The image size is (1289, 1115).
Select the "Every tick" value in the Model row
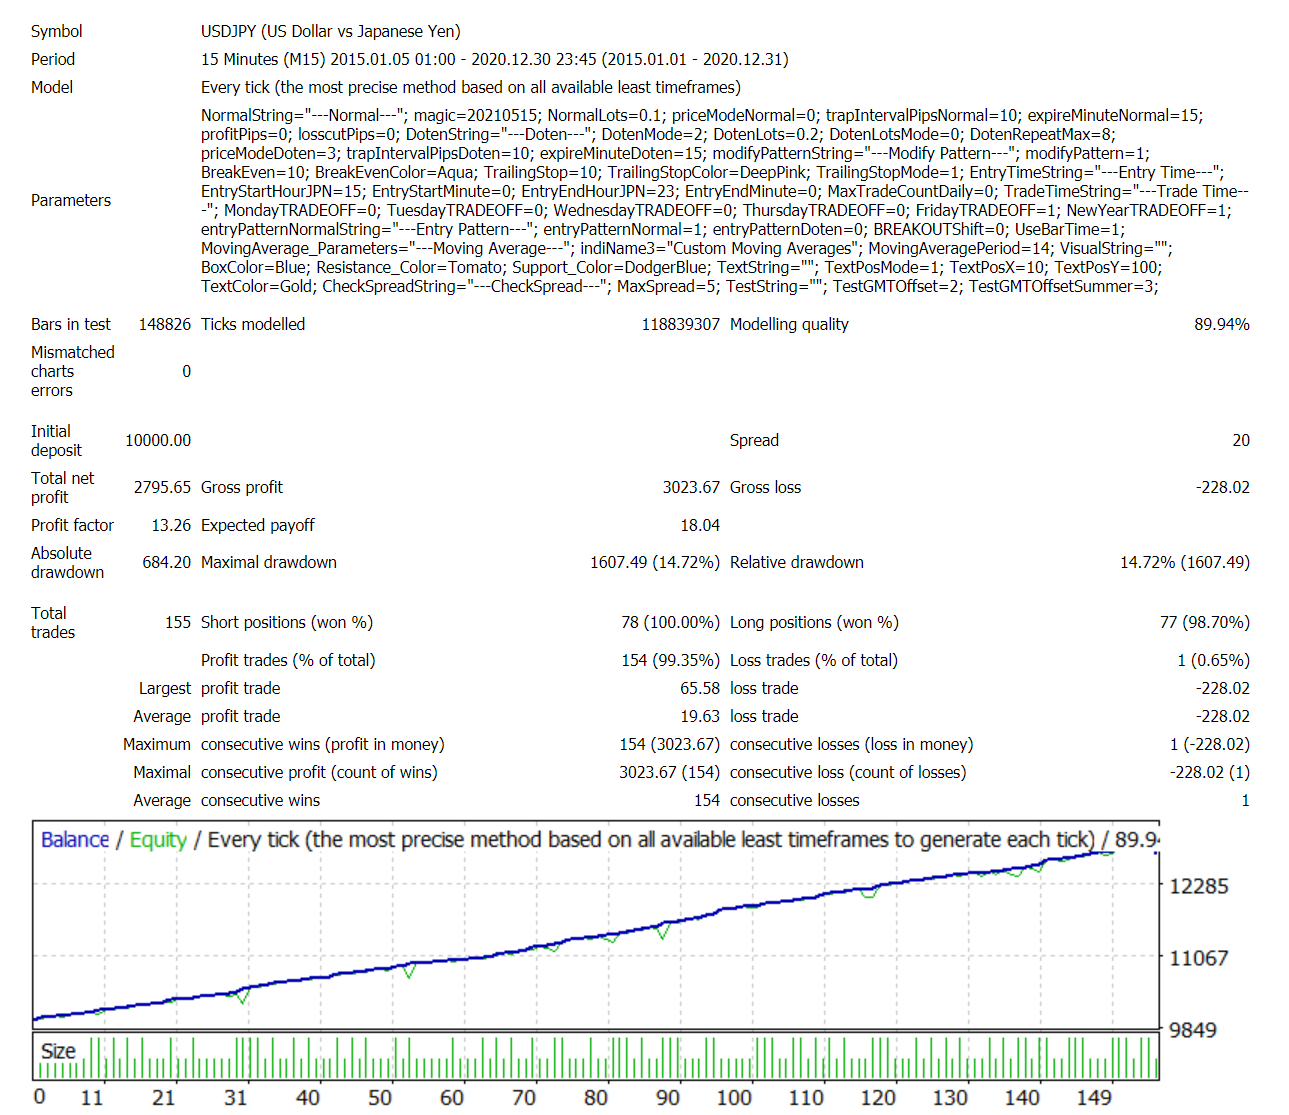pyautogui.click(x=236, y=88)
